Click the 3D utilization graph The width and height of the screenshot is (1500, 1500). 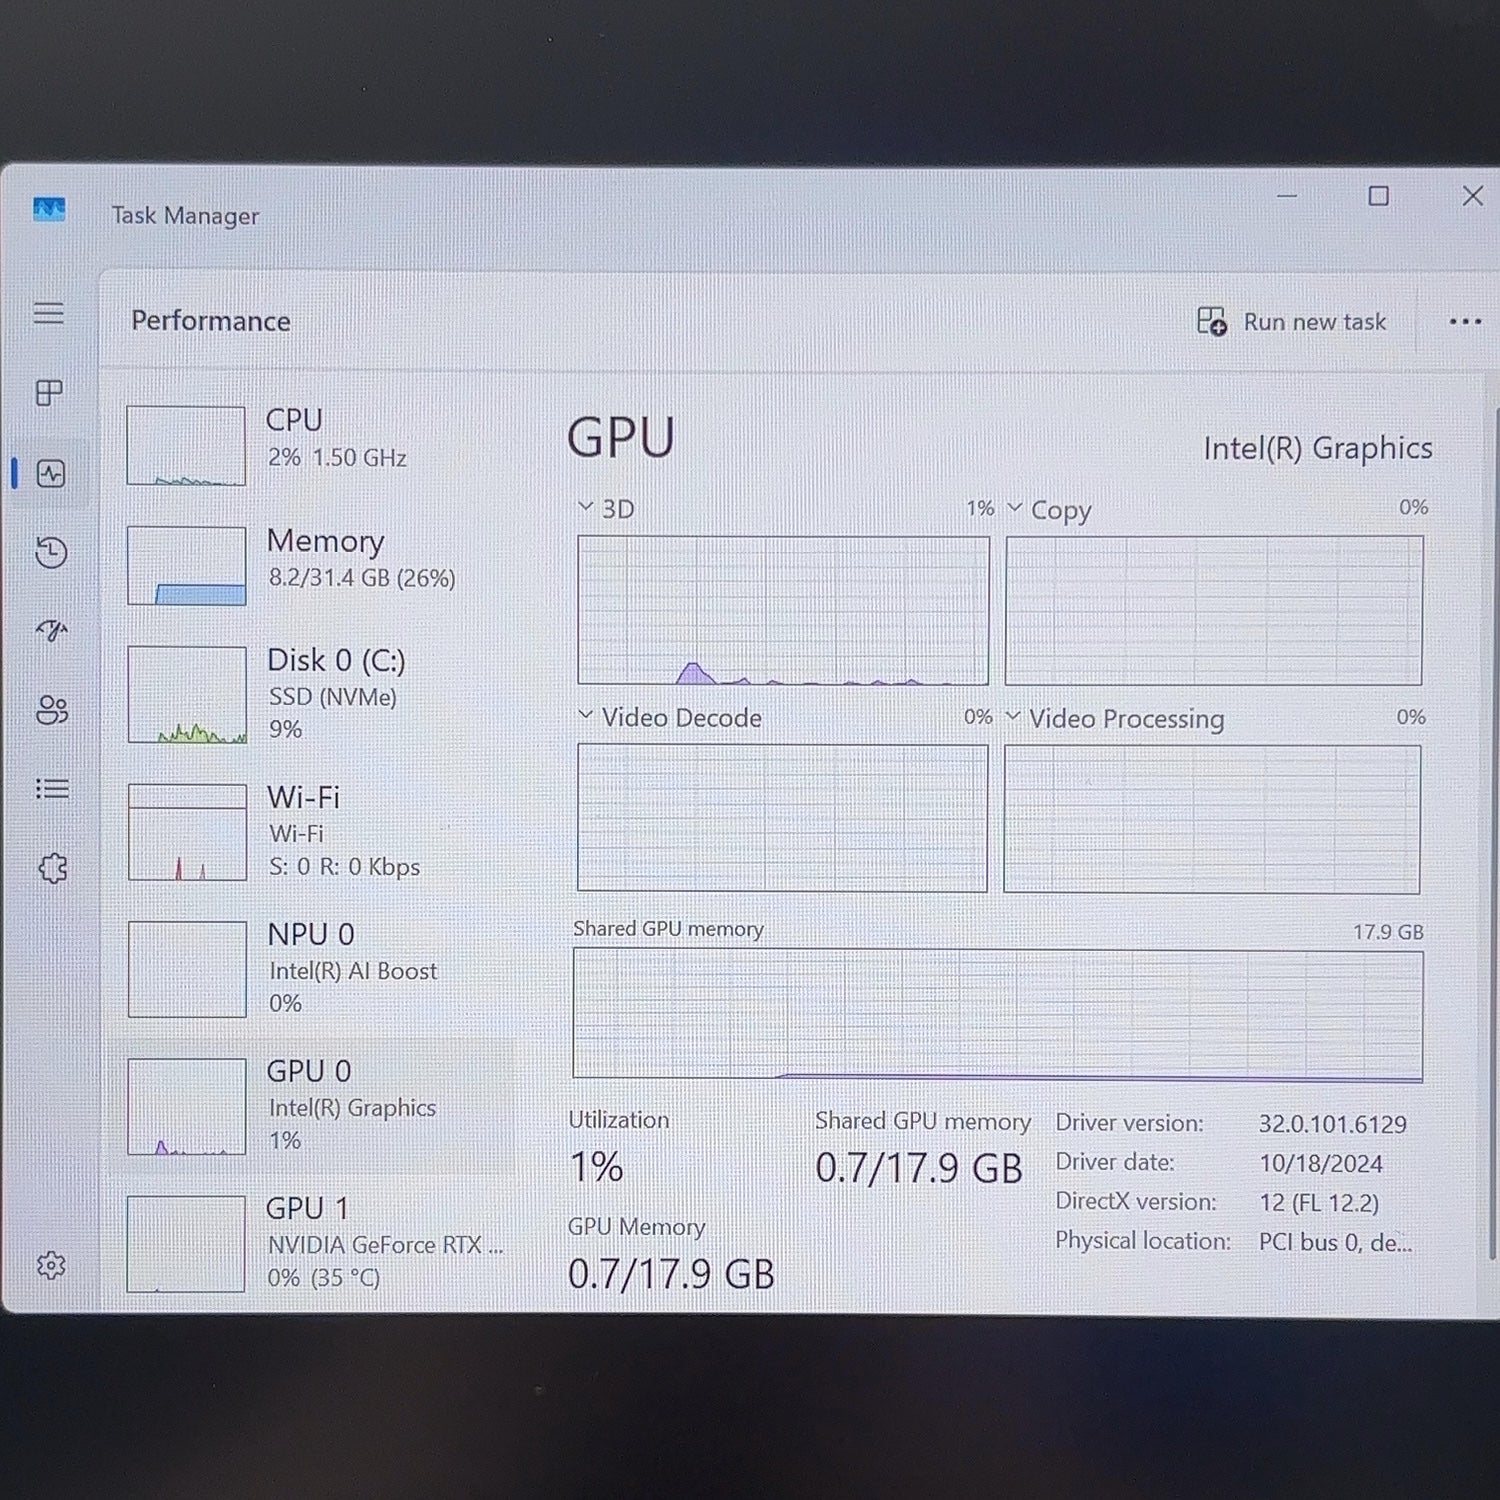coord(783,611)
